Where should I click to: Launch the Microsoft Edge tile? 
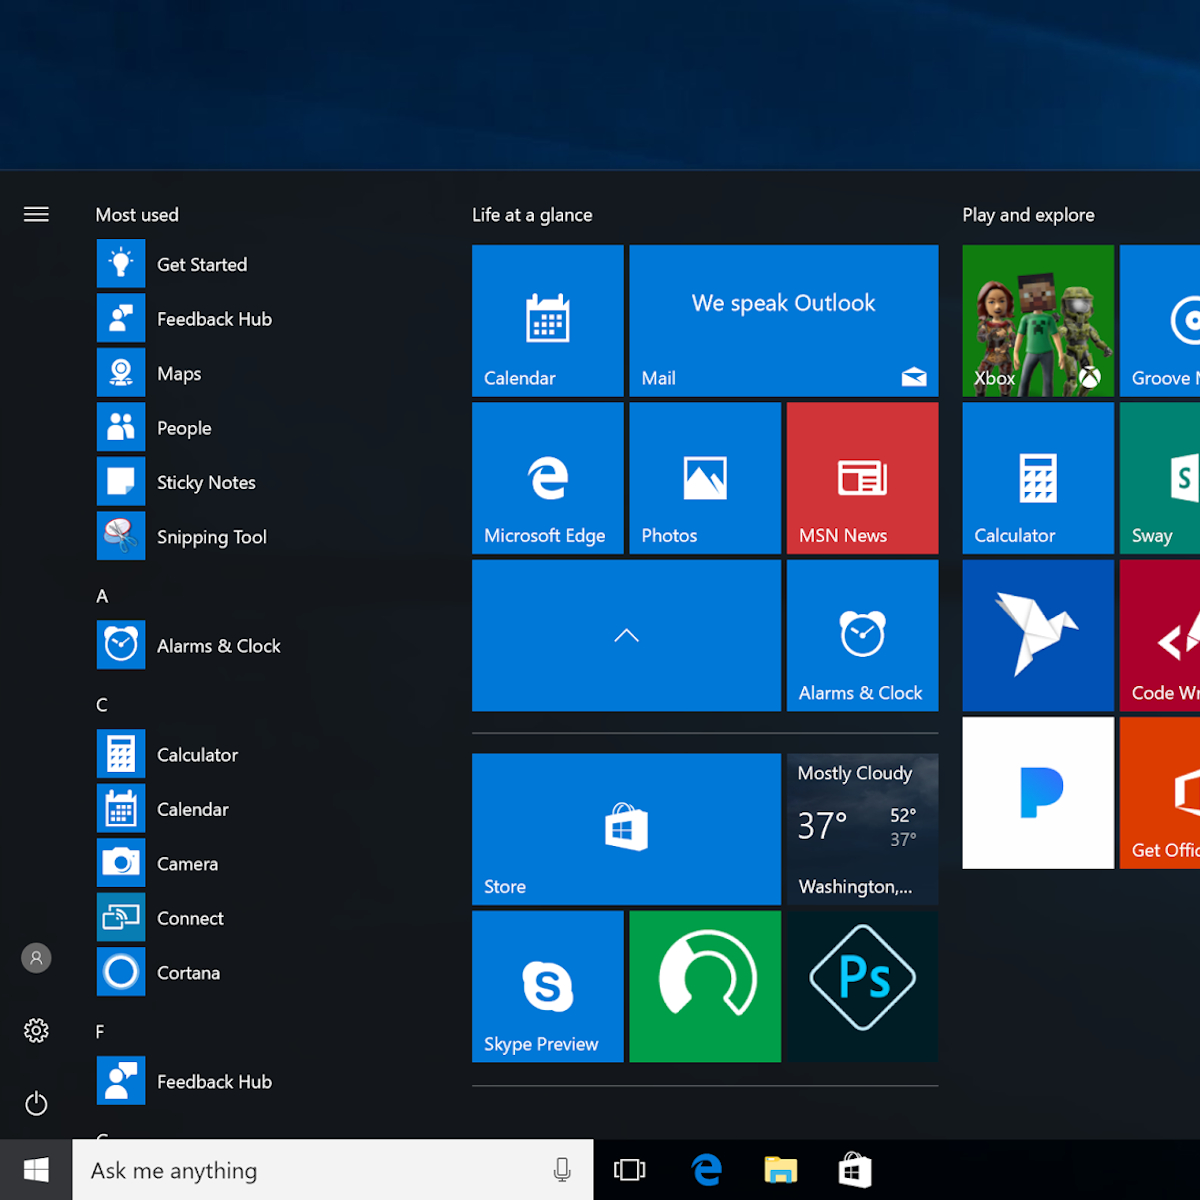548,478
